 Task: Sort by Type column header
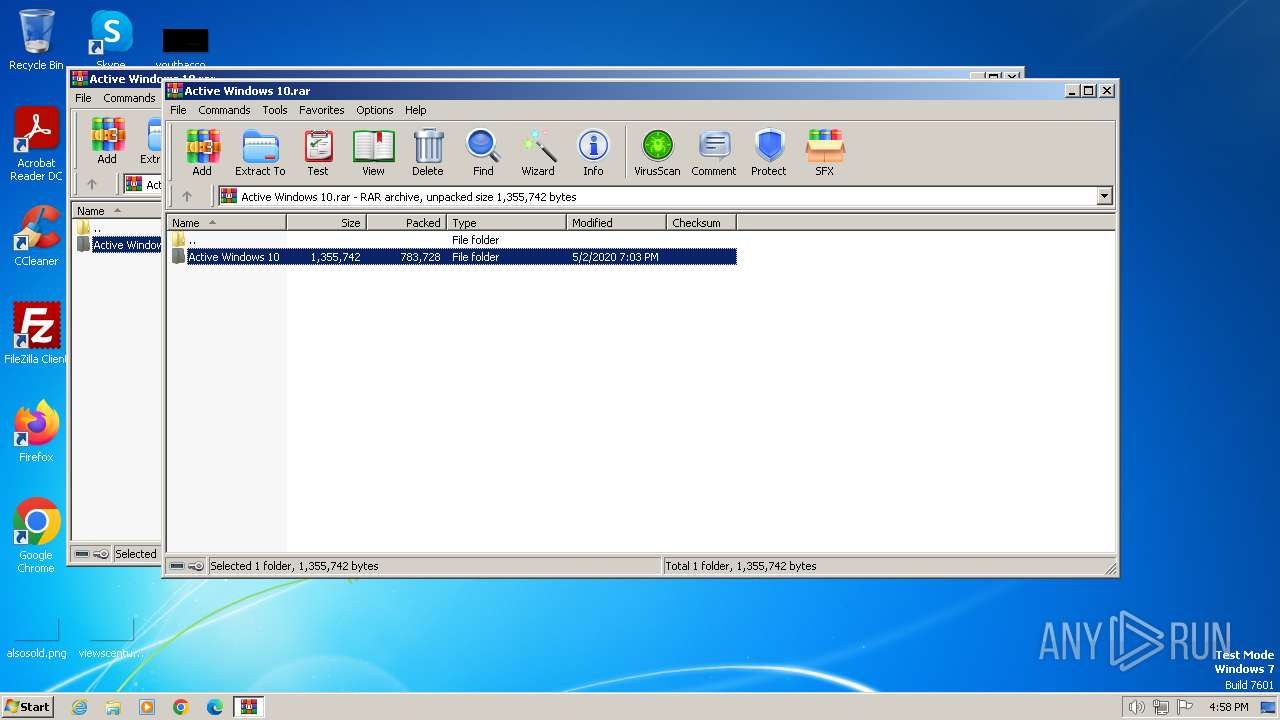pos(507,223)
